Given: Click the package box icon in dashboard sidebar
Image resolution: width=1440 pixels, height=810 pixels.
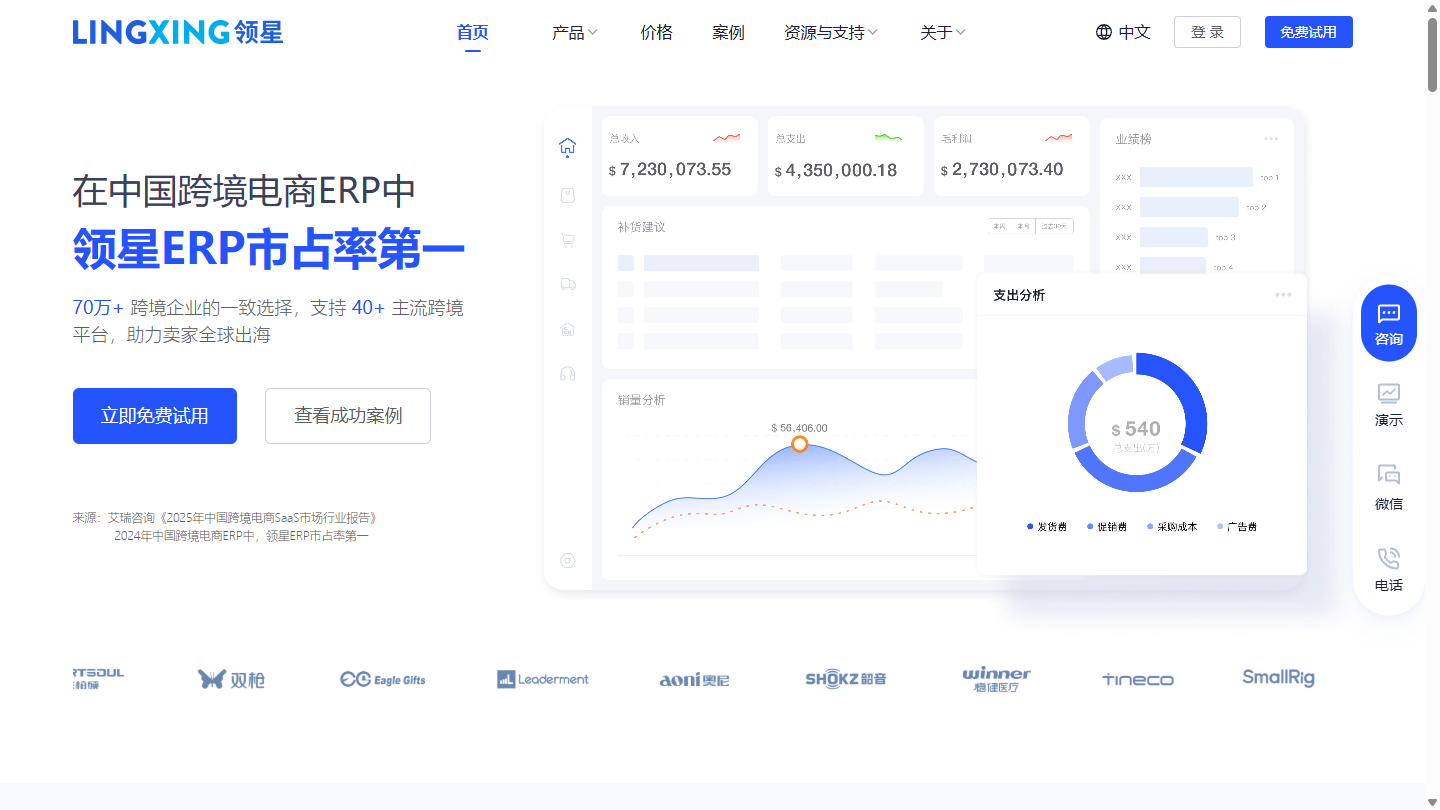Looking at the screenshot, I should tap(568, 196).
